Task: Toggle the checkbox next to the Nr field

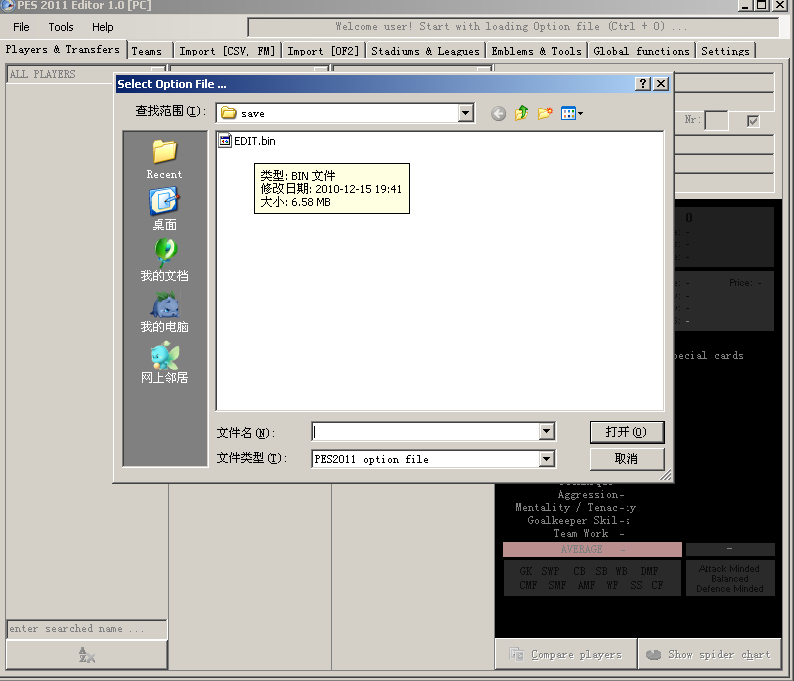Action: tap(753, 121)
